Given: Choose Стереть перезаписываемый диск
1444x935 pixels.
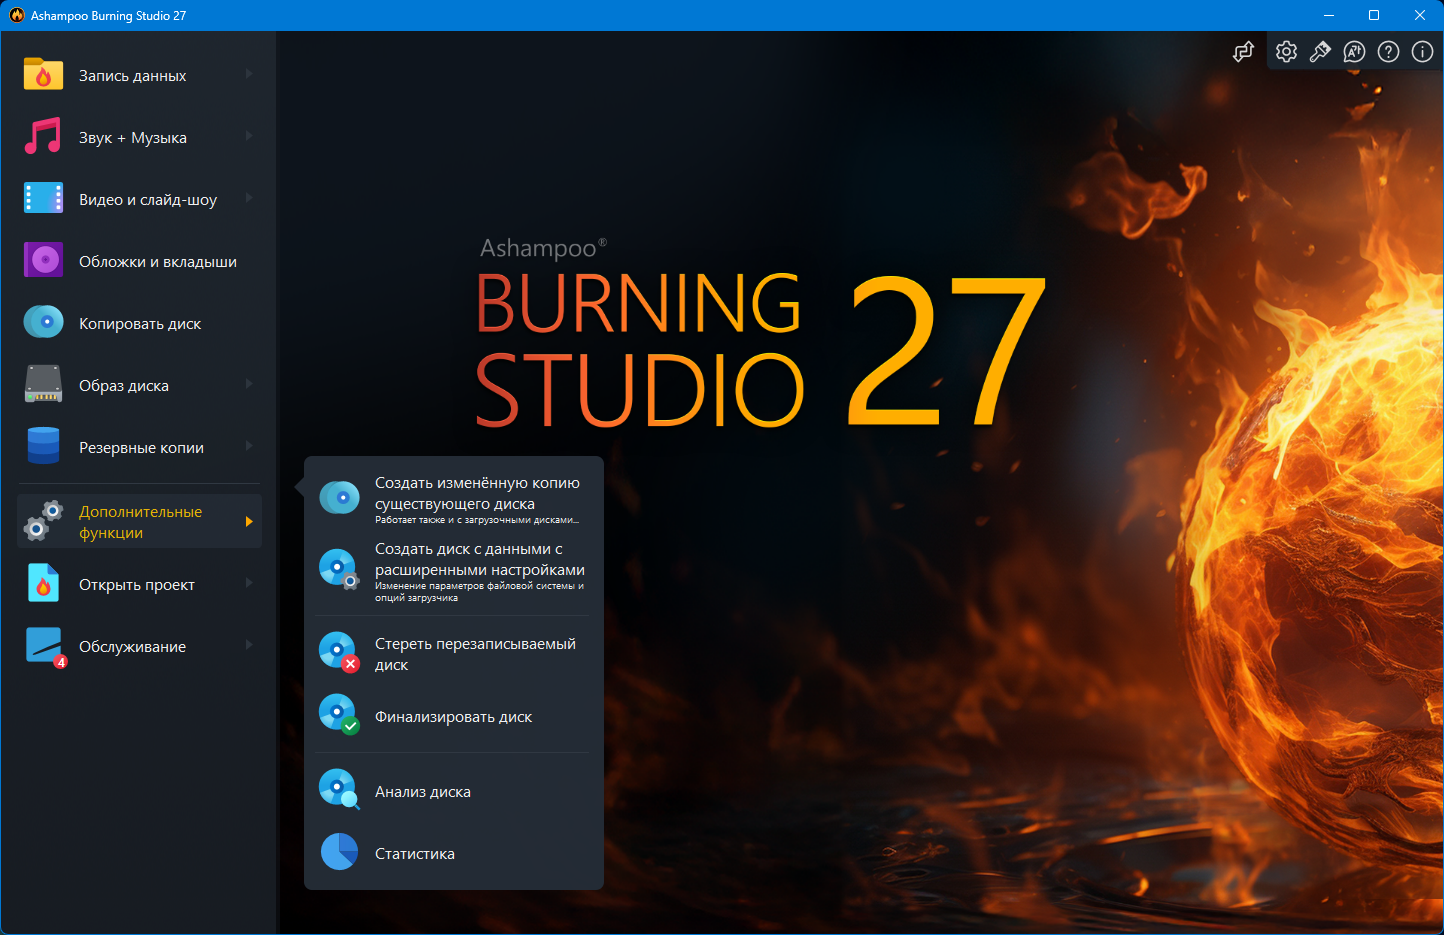Looking at the screenshot, I should (x=454, y=654).
